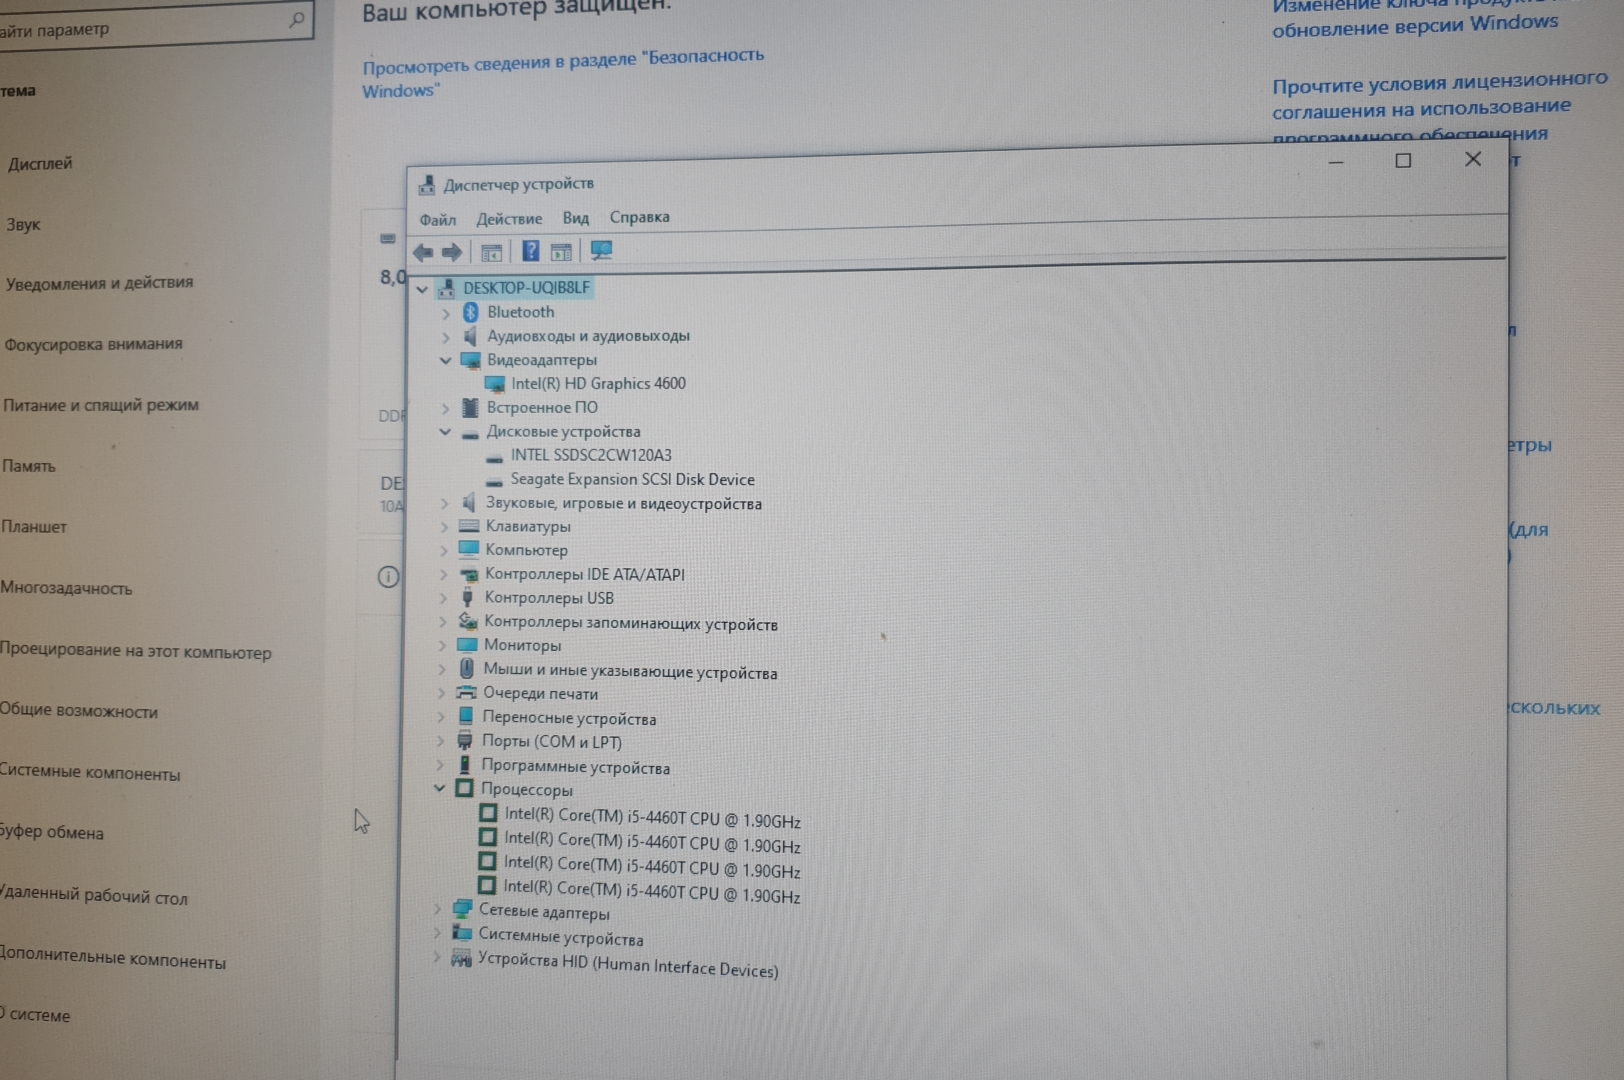The height and width of the screenshot is (1080, 1624).
Task: Toggle the show/hide console tree toolbar icon
Action: (491, 253)
